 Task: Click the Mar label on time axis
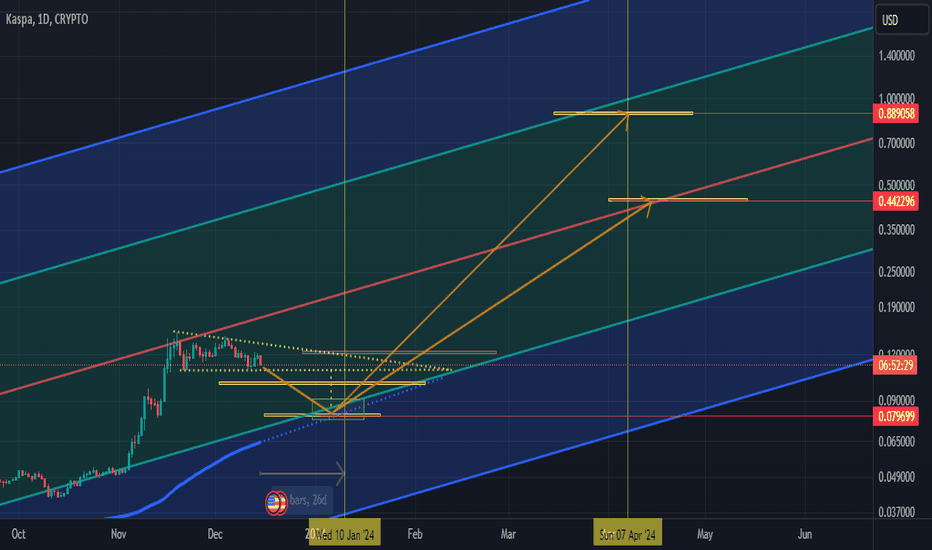(x=508, y=534)
